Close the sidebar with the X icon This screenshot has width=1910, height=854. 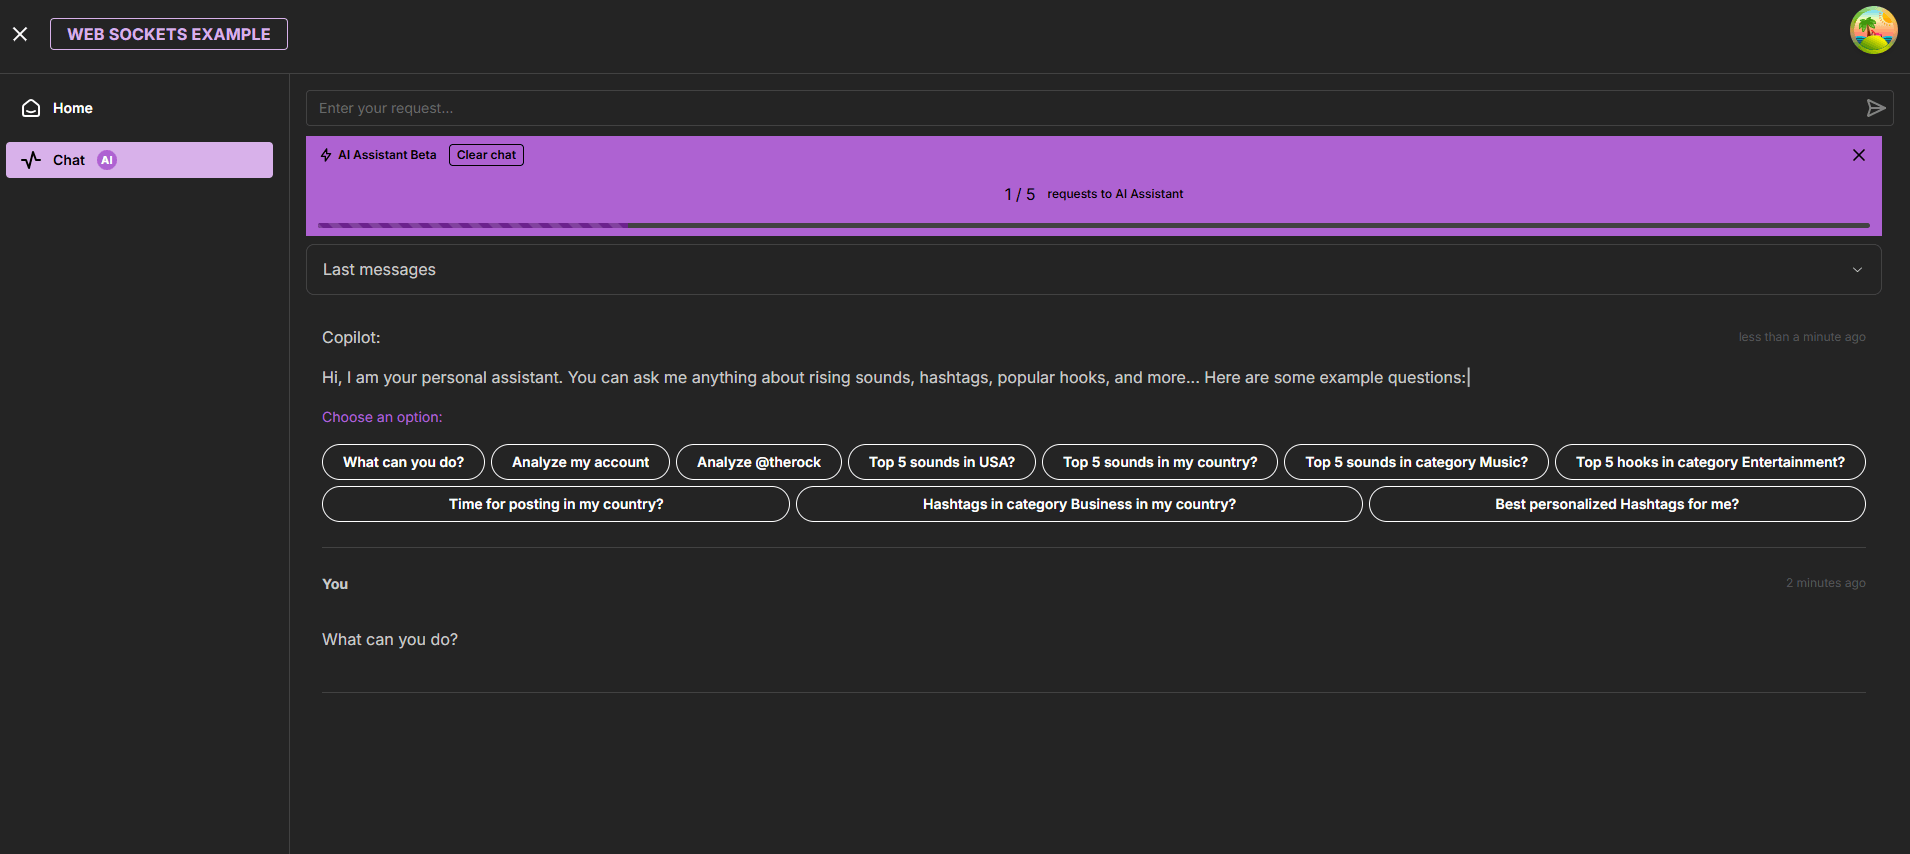[x=20, y=34]
